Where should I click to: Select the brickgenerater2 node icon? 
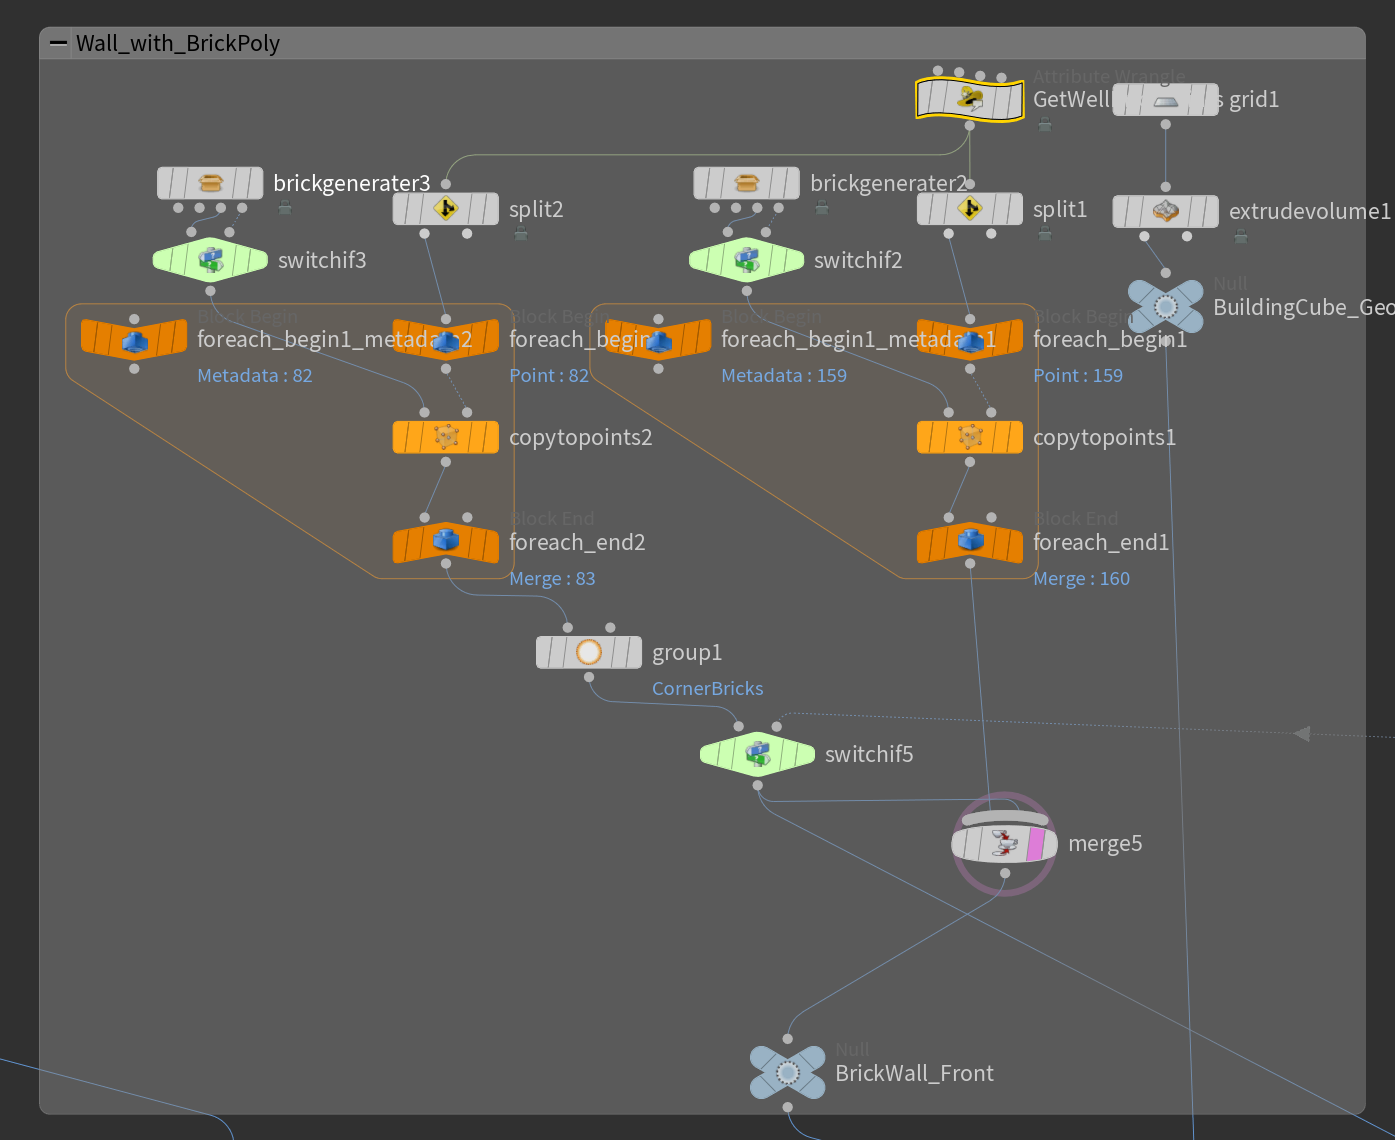coord(747,183)
